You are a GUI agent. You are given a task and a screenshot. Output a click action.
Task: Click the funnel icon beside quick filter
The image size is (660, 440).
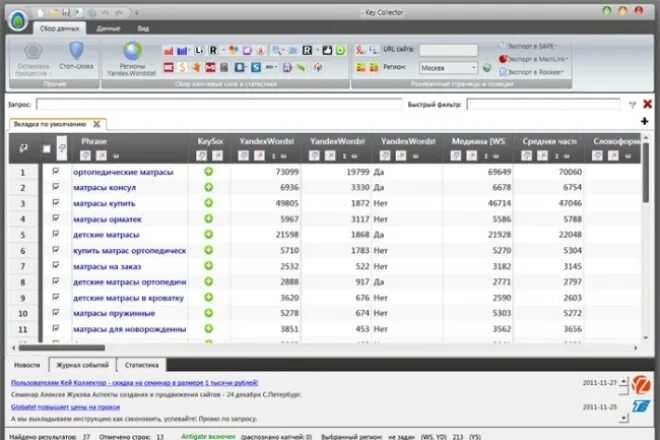[x=632, y=104]
